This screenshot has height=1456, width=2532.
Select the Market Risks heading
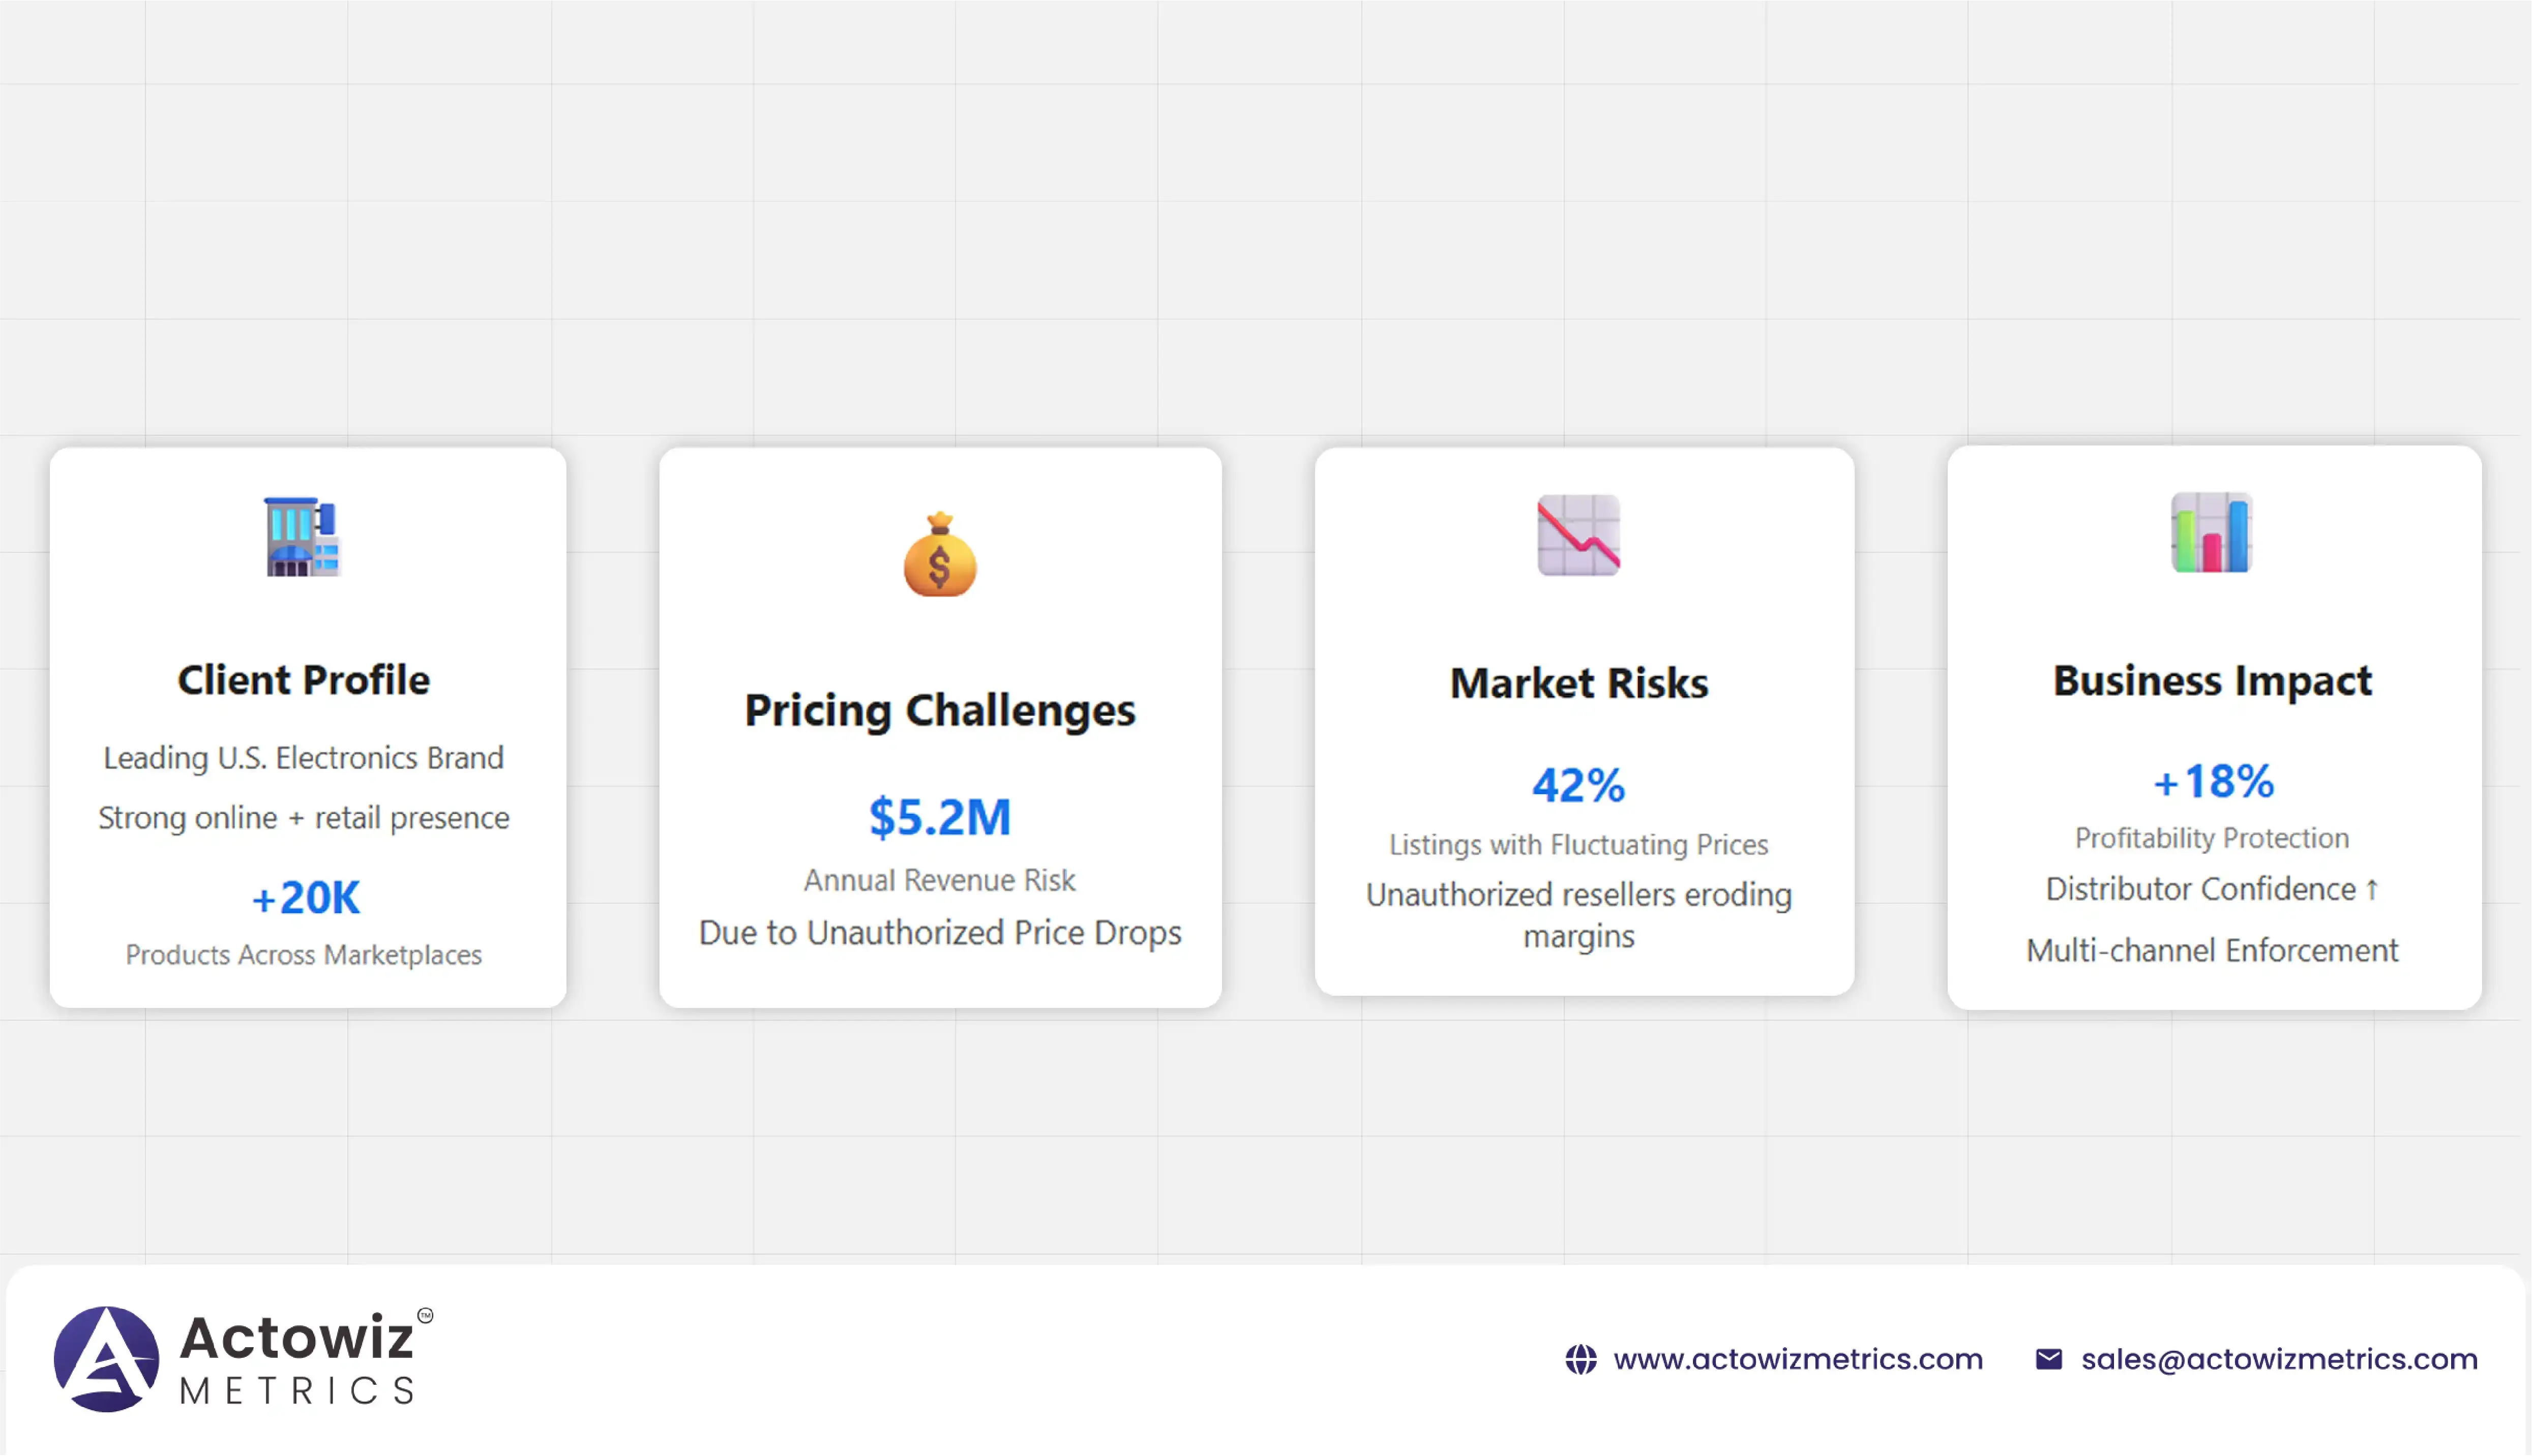(x=1579, y=683)
